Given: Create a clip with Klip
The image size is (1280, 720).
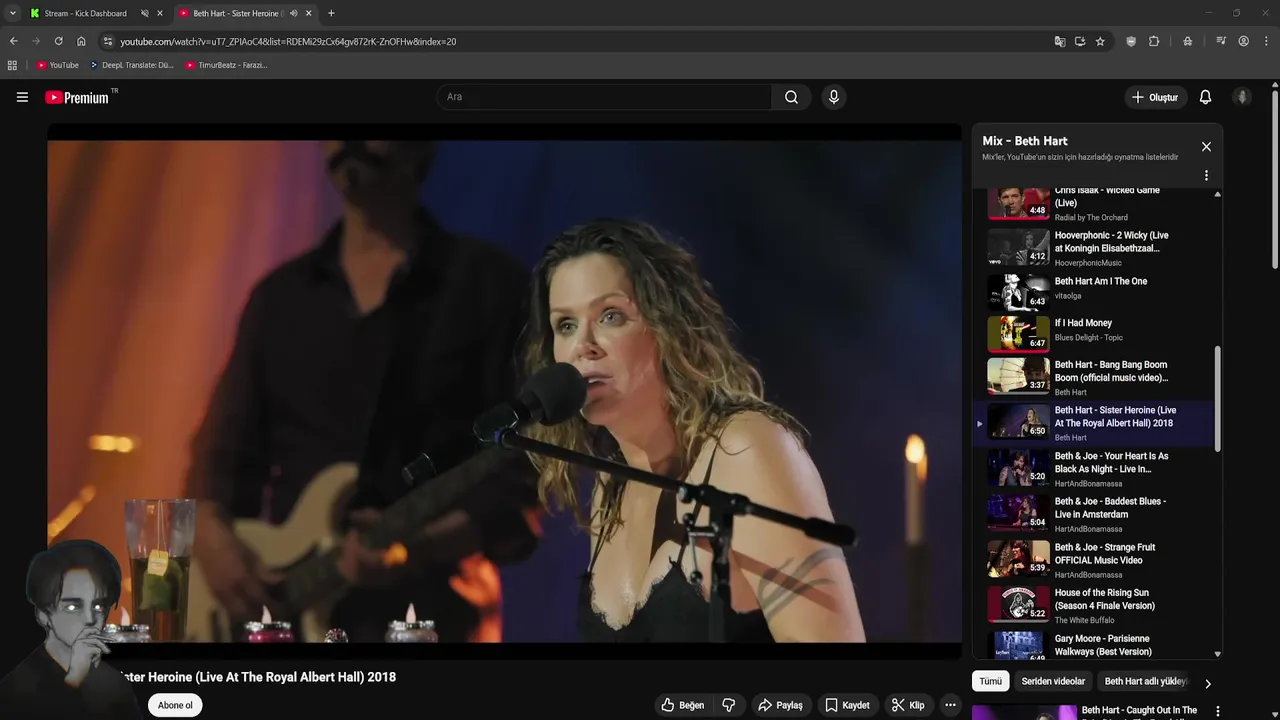Looking at the screenshot, I should tap(908, 705).
